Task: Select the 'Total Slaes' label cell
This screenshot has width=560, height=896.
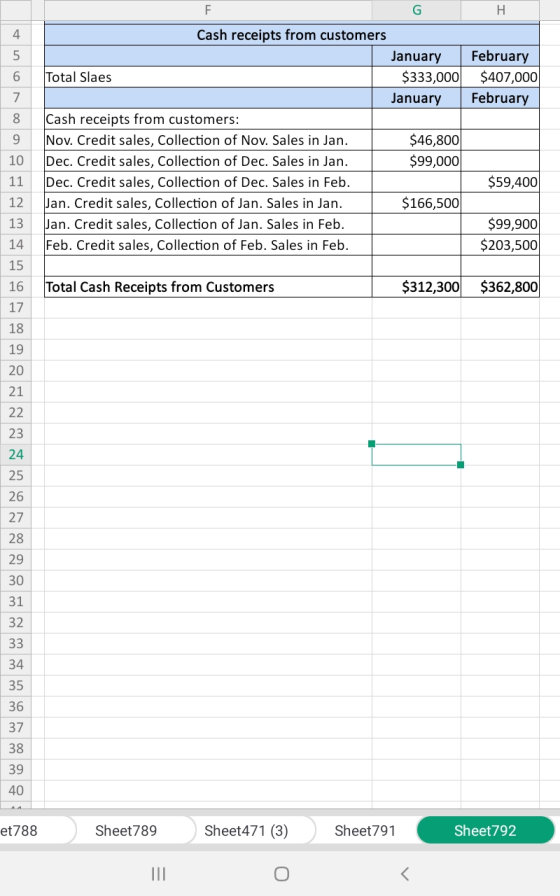Action: click(x=208, y=77)
